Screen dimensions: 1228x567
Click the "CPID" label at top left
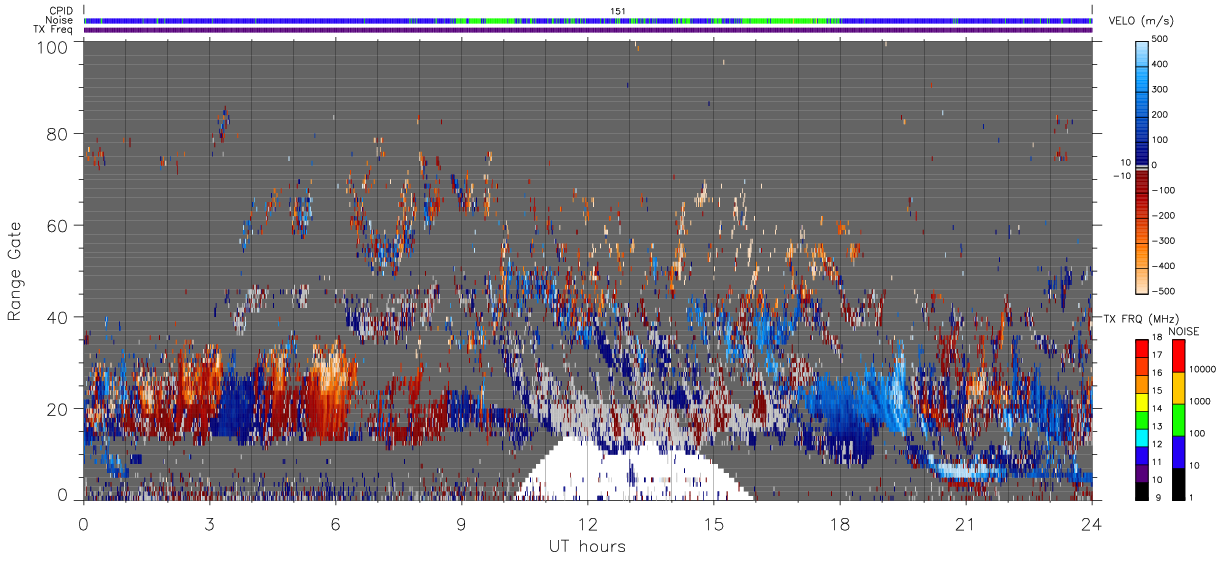click(61, 11)
